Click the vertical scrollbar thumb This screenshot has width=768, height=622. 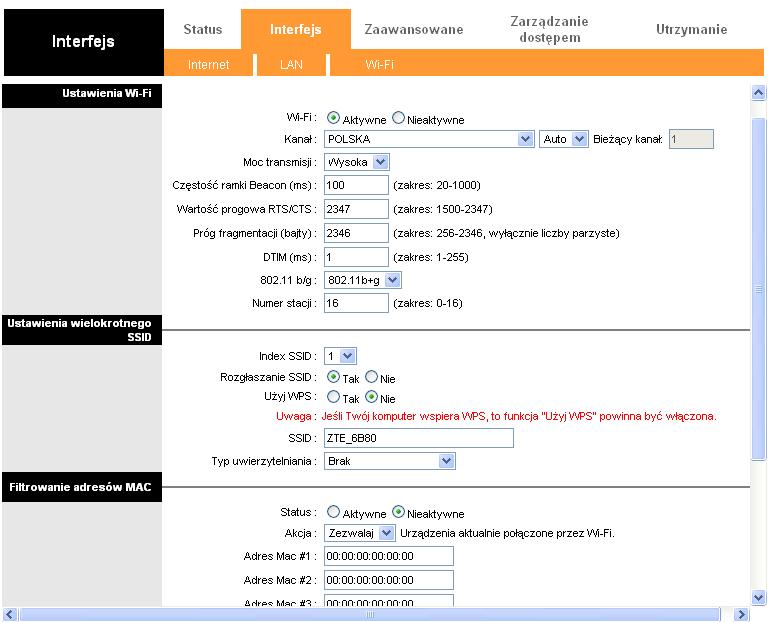[758, 289]
